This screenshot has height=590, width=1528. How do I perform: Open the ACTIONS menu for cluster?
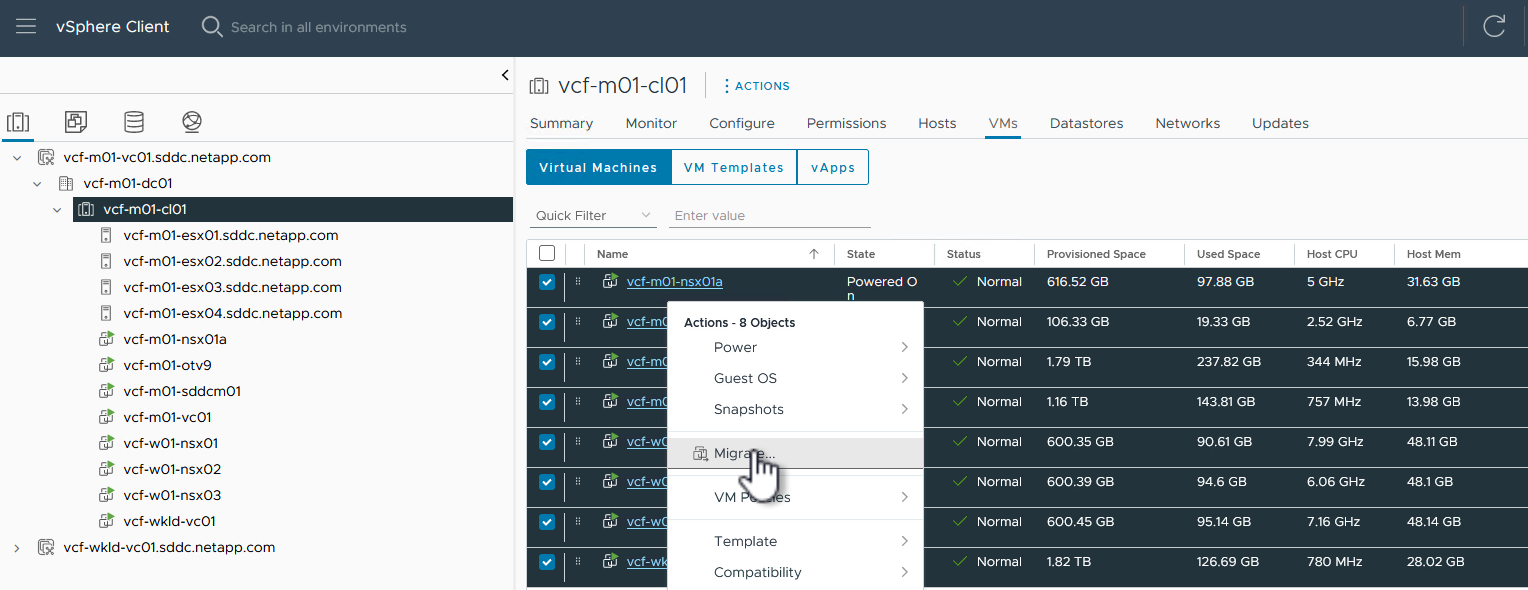[756, 86]
